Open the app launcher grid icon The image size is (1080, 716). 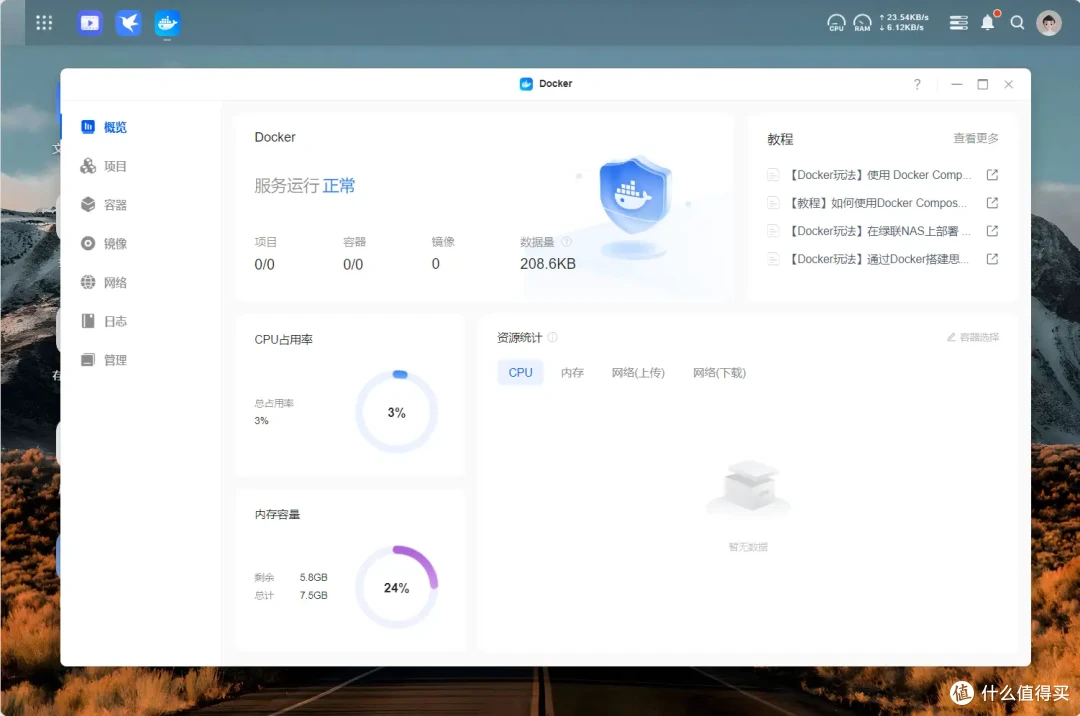(44, 23)
